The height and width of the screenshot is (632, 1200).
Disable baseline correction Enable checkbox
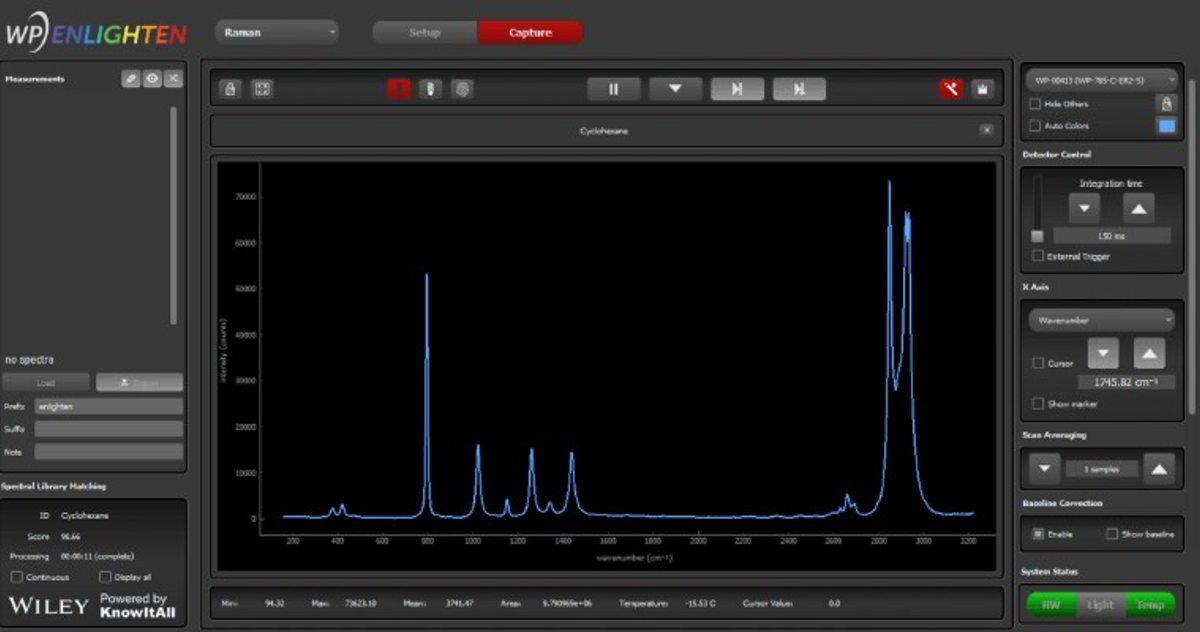[x=1038, y=534]
